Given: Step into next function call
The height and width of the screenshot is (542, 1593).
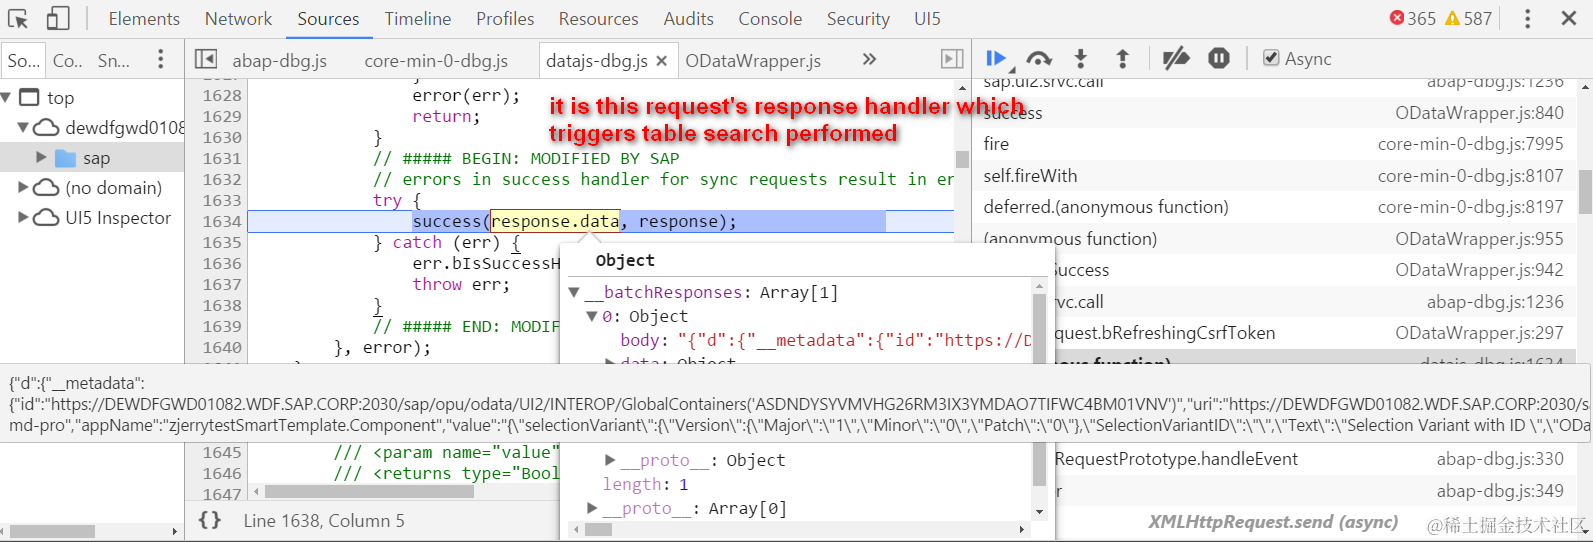Looking at the screenshot, I should click(1080, 59).
